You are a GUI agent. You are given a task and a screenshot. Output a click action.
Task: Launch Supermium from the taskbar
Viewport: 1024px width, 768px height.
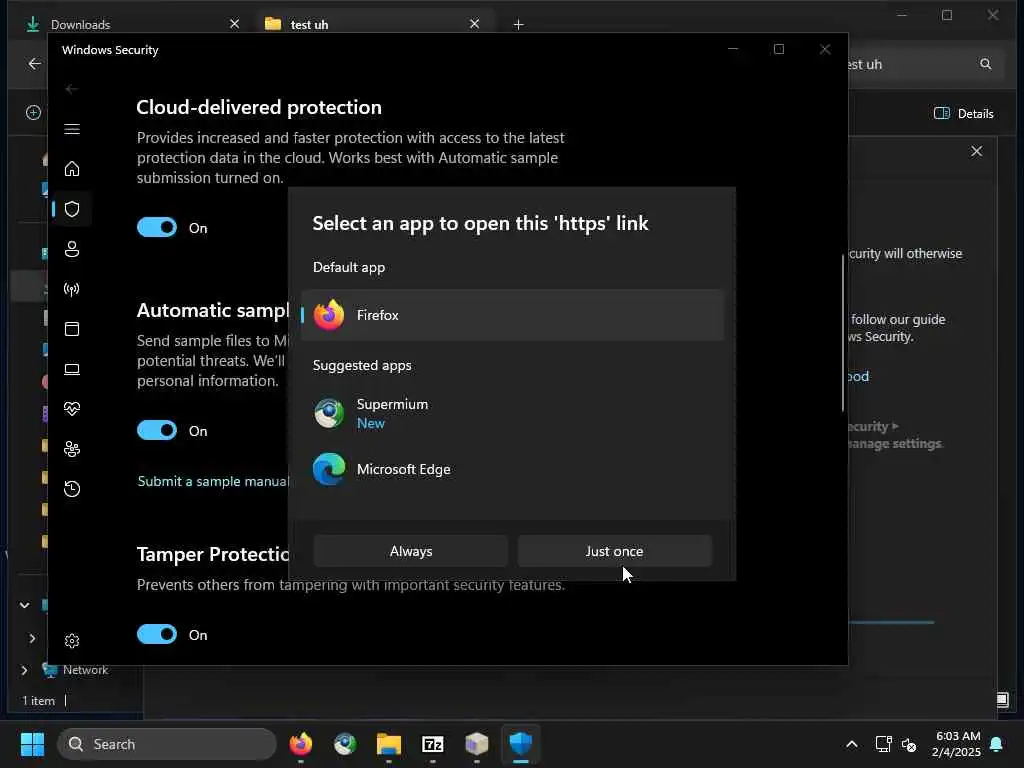pyautogui.click(x=345, y=744)
